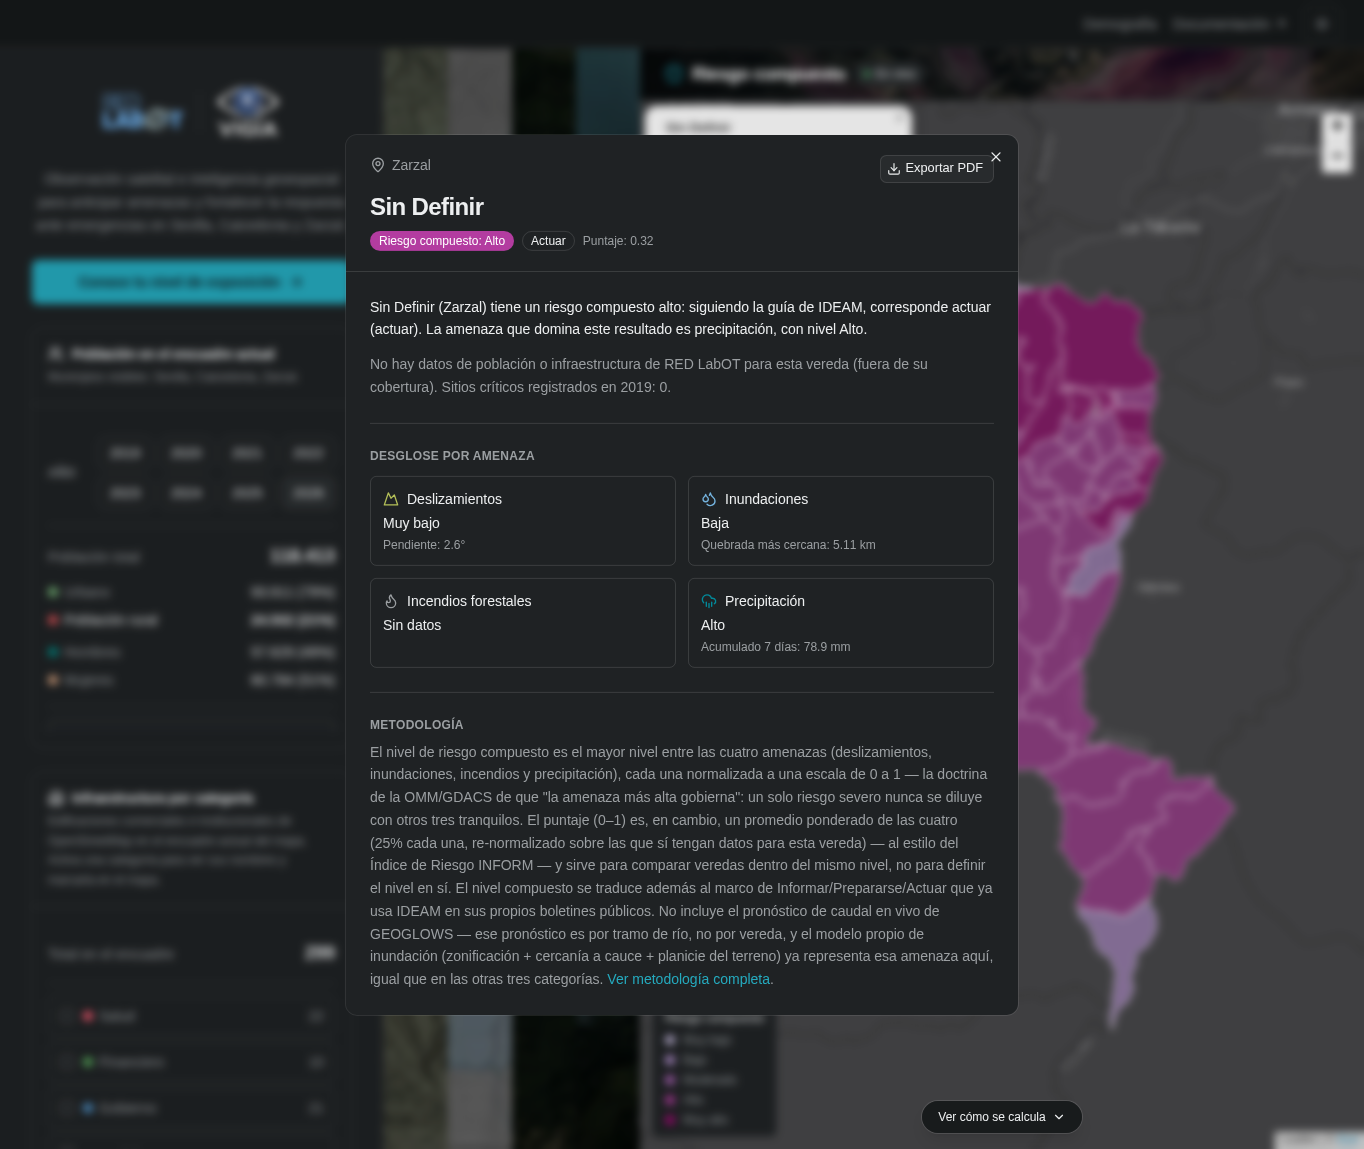The width and height of the screenshot is (1364, 1149).
Task: Click the Deslizamientos mountain icon
Action: click(391, 499)
